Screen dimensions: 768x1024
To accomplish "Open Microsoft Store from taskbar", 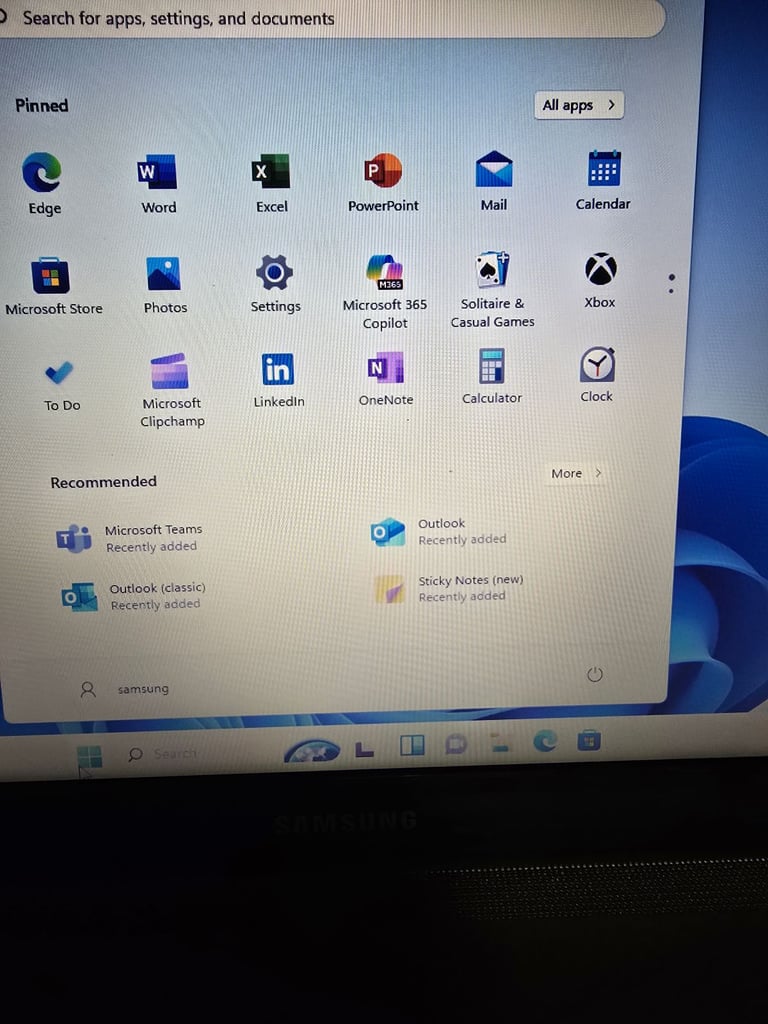I will point(588,741).
